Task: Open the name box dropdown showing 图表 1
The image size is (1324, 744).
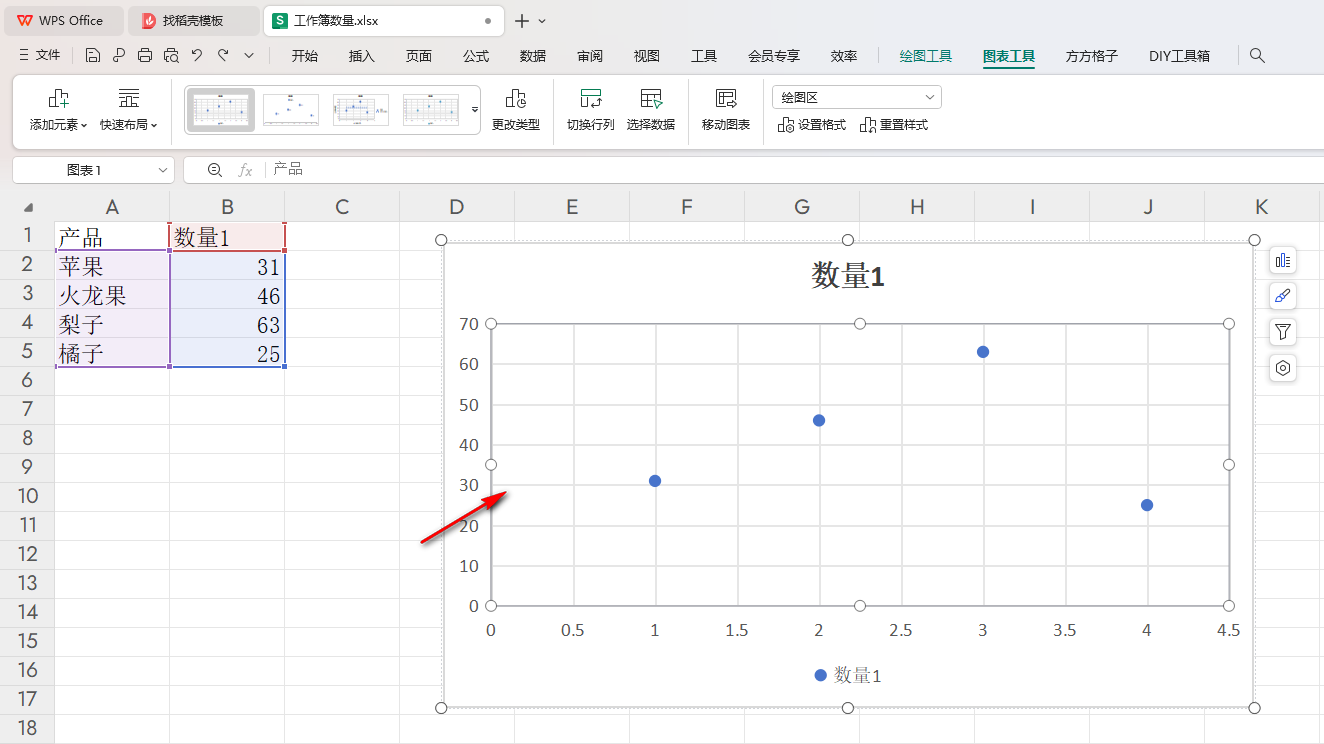Action: [164, 171]
